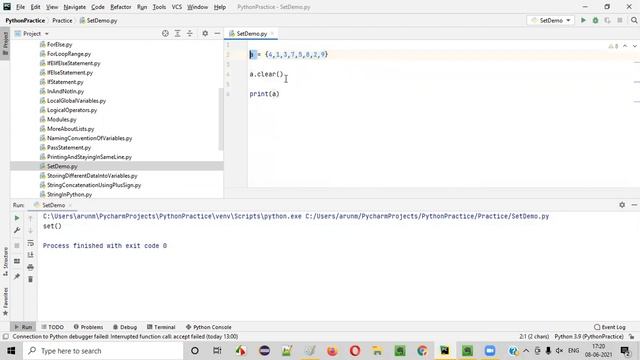
Task: Open Structure side tool window
Action: 5,262
